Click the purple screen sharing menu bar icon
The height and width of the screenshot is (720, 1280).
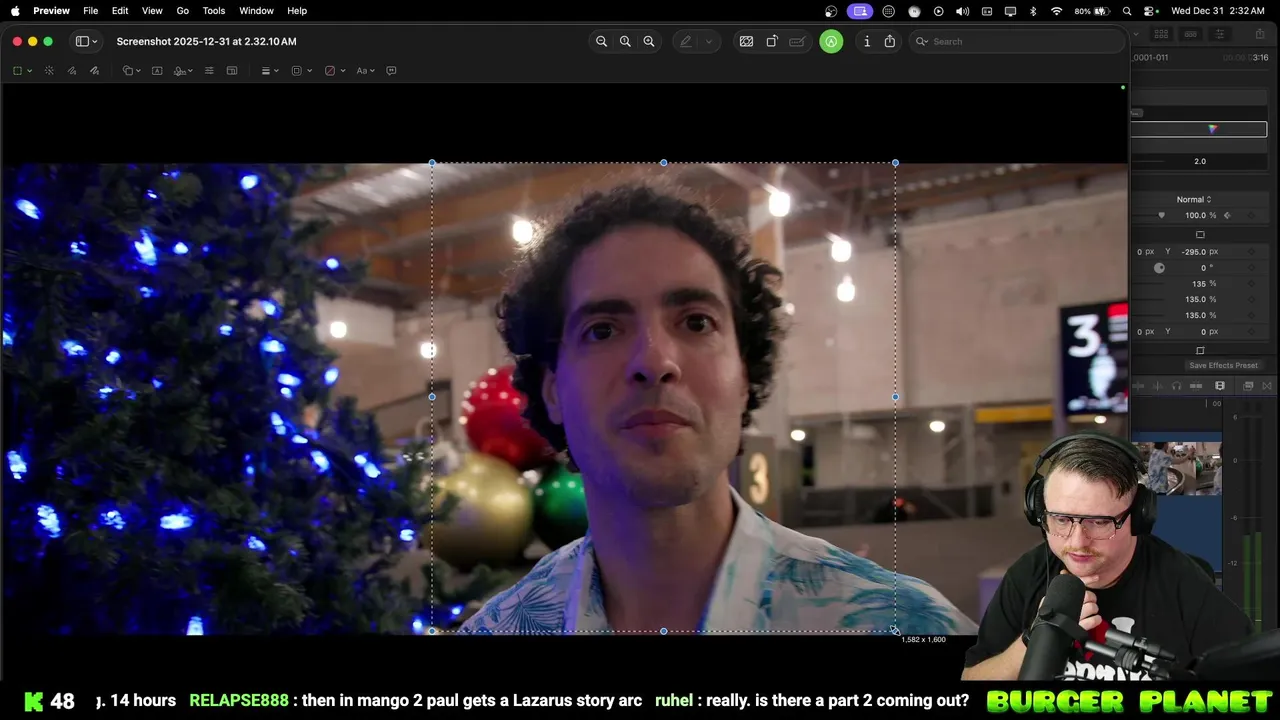click(860, 11)
